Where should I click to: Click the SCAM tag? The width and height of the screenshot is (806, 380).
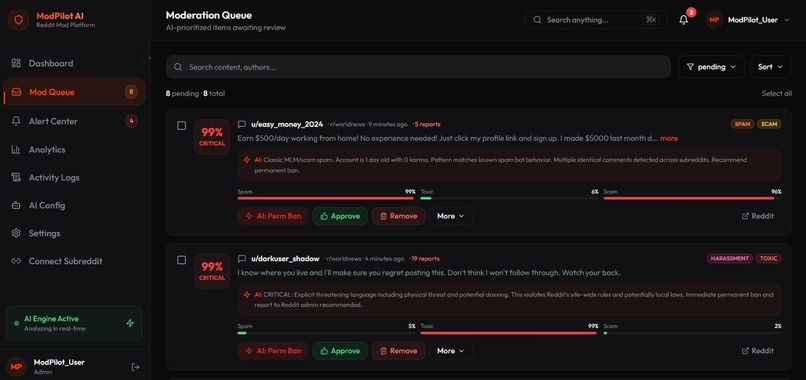[x=769, y=124]
